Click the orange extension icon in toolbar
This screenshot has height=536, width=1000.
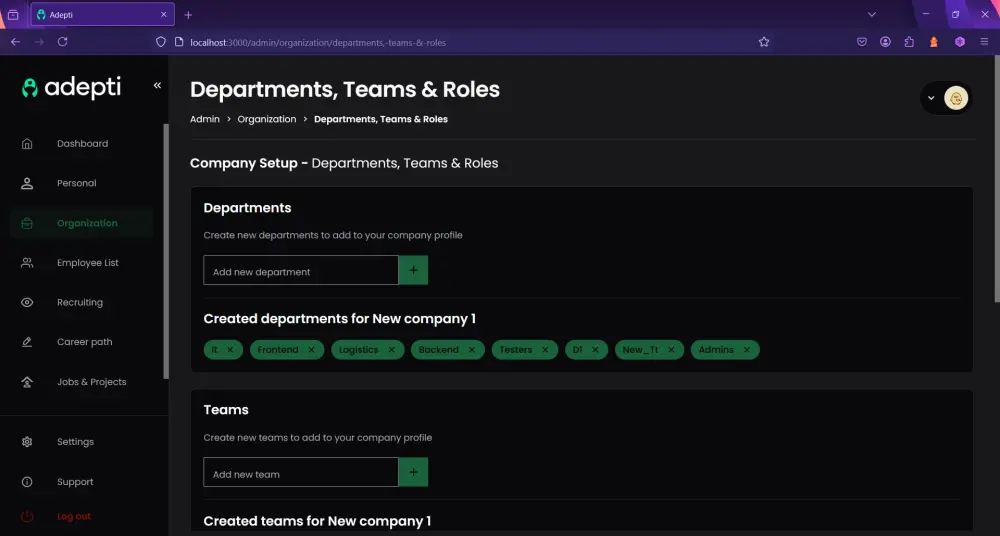pos(934,42)
